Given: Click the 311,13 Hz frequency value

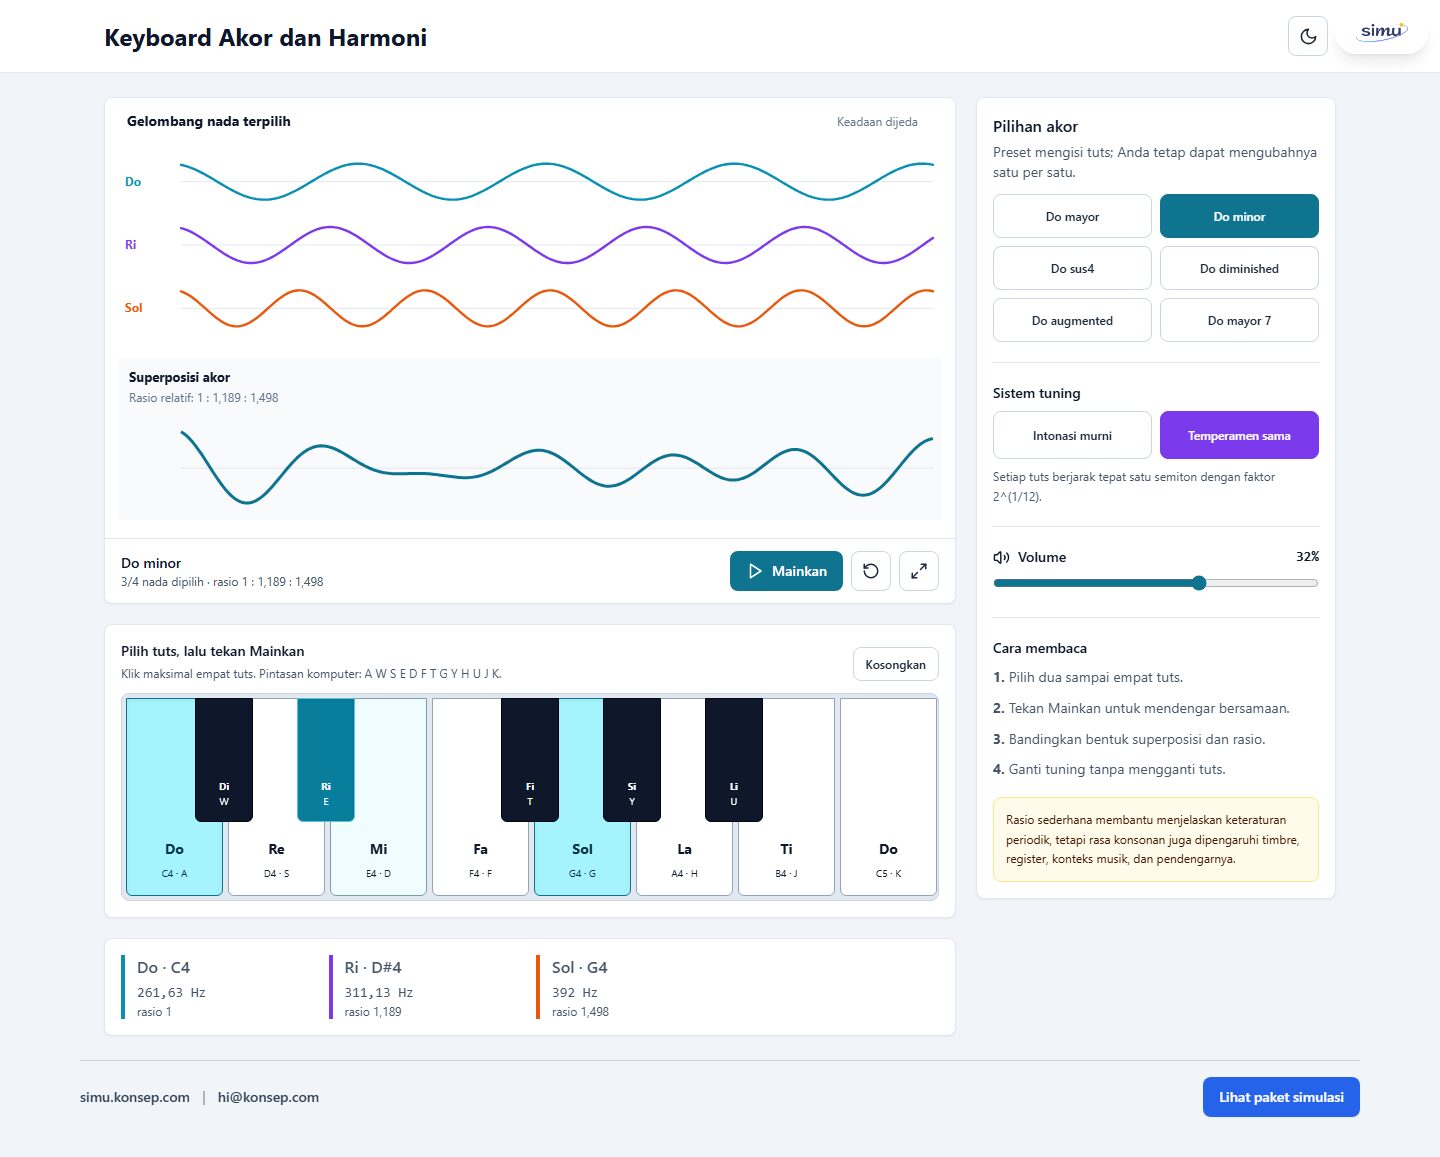Looking at the screenshot, I should [379, 993].
